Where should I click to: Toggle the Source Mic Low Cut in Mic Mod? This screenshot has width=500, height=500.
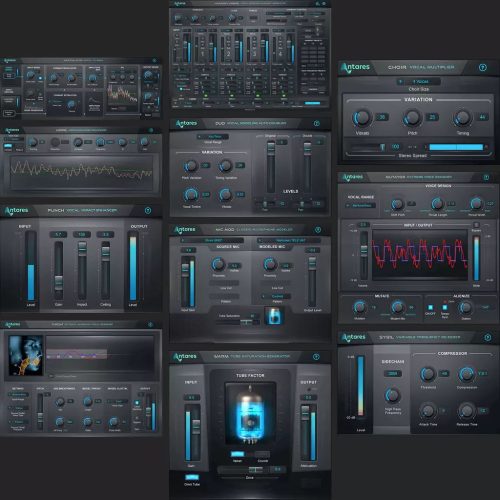(224, 283)
